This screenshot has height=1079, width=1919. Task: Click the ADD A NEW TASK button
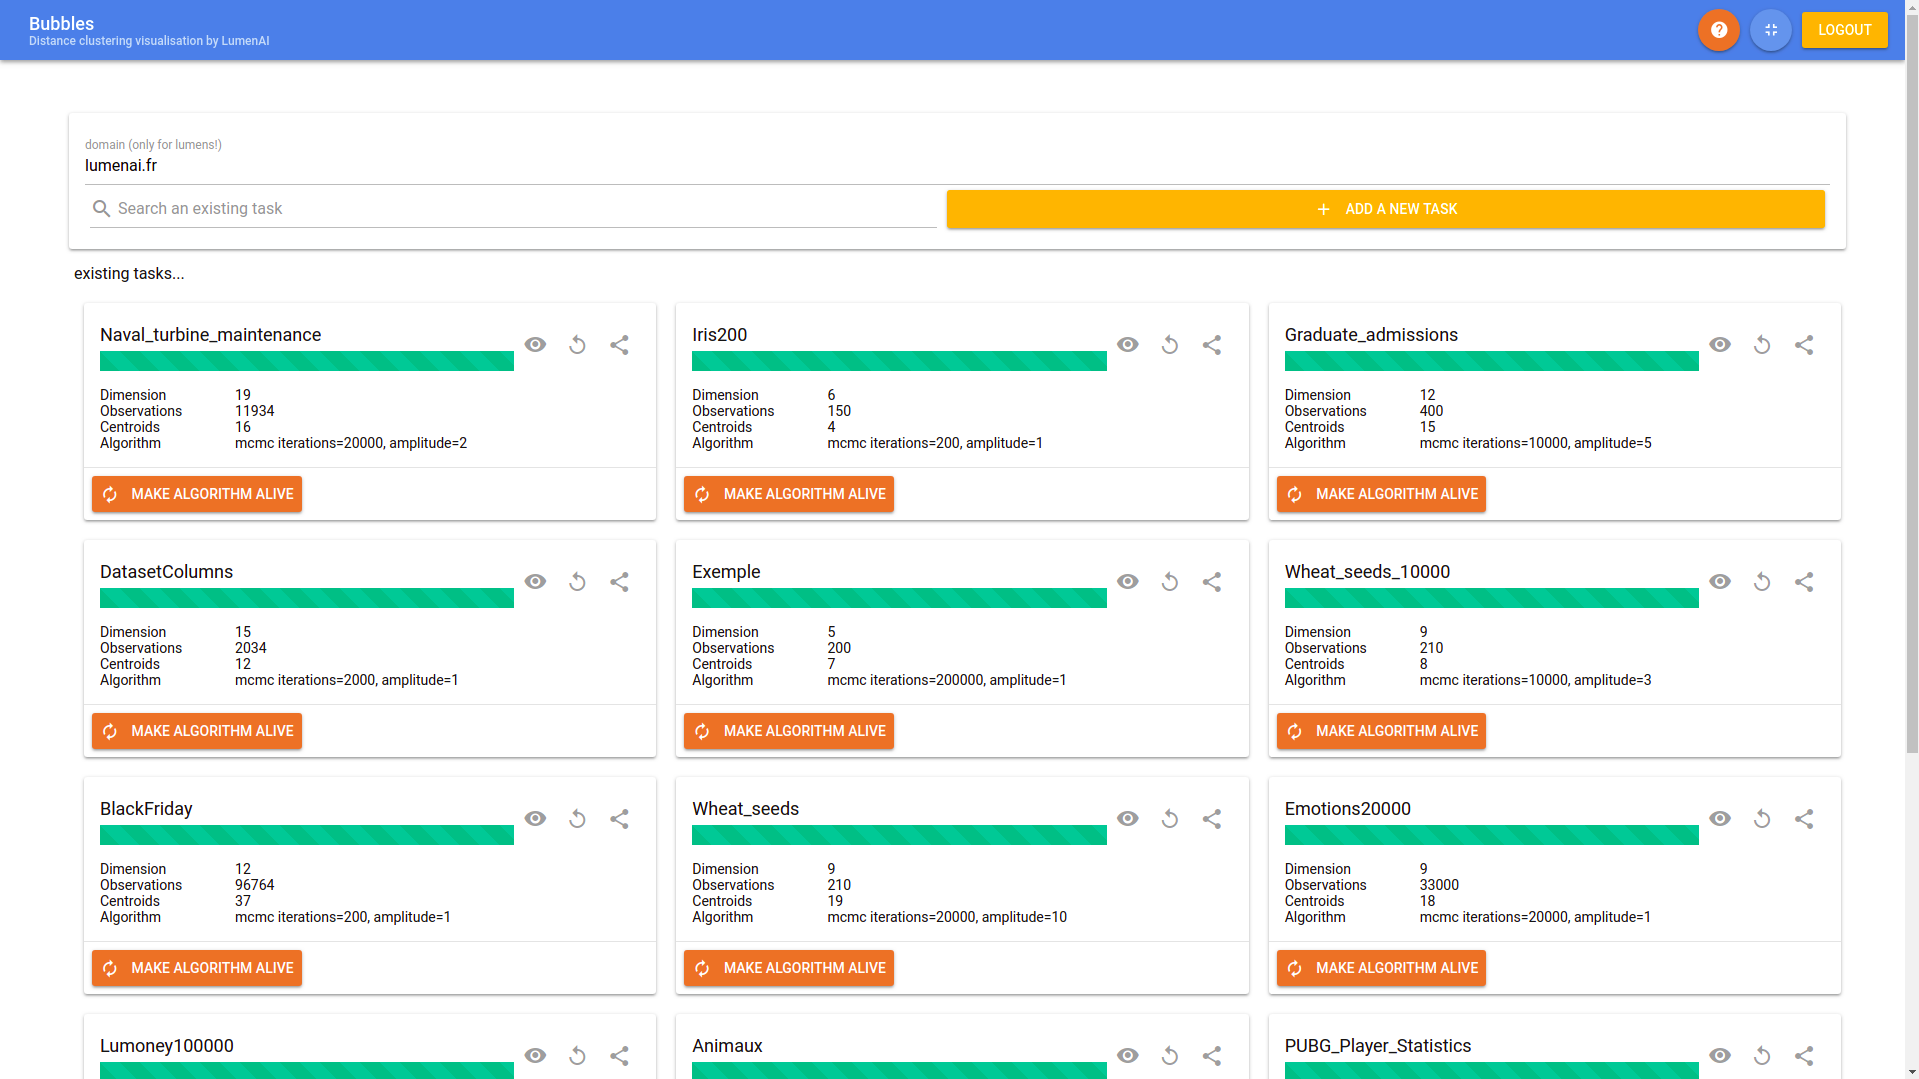(1385, 209)
